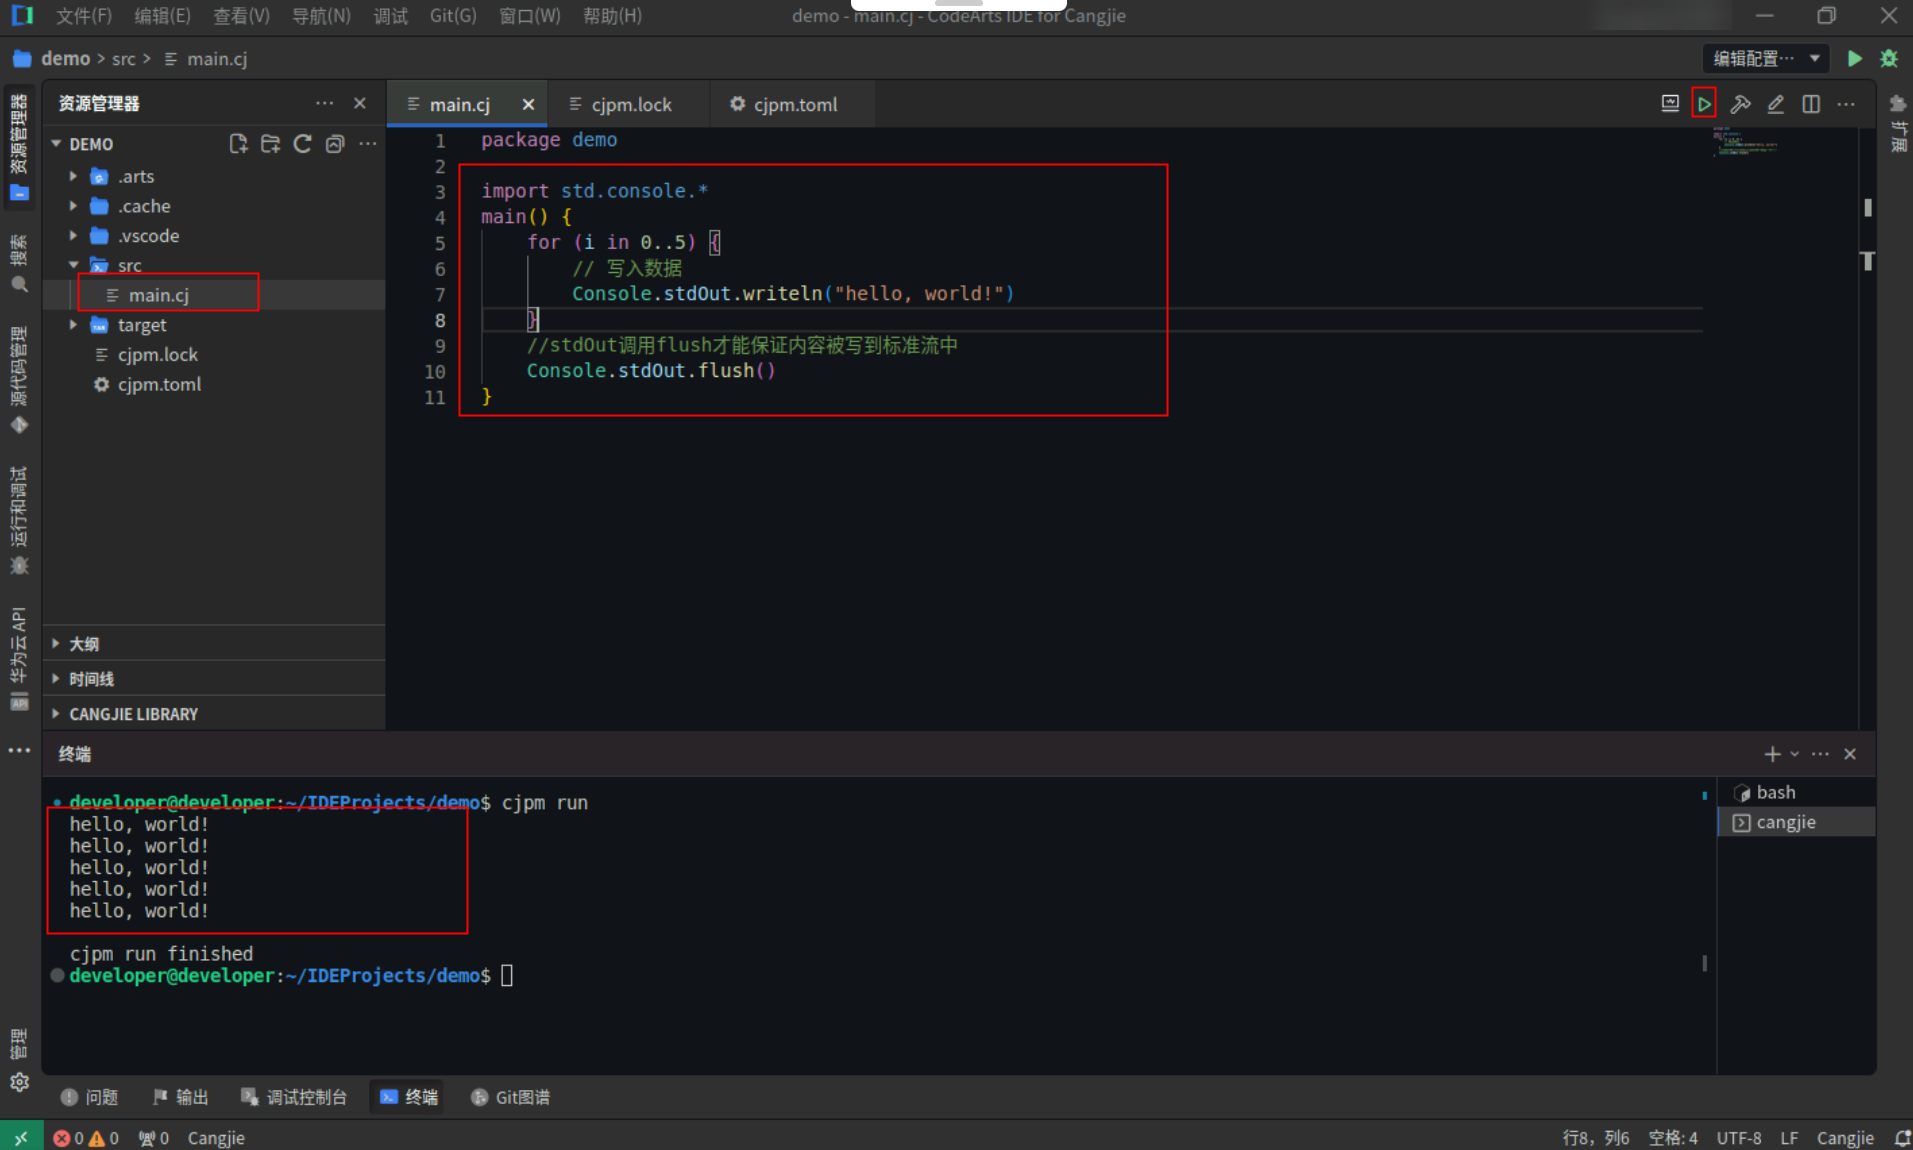Open the Git图谱 panel tab
Screen dimensions: 1913x1150
click(510, 1097)
